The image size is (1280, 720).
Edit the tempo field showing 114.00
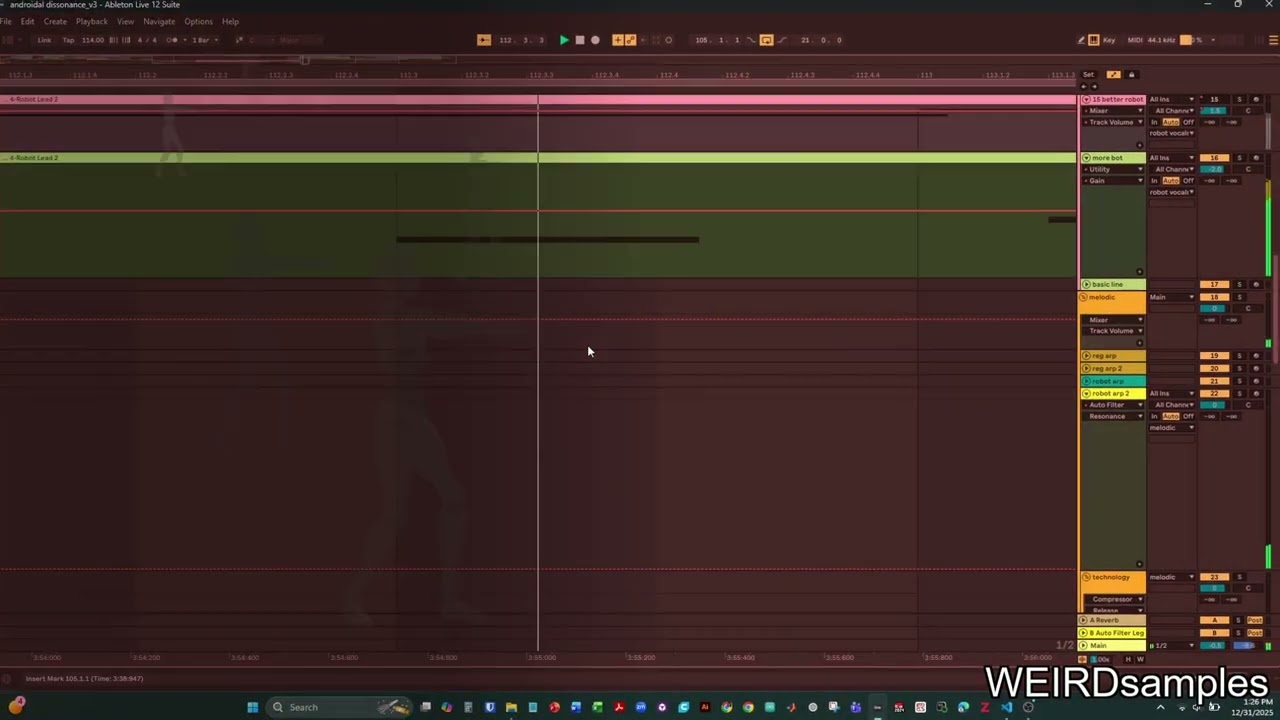pos(93,40)
